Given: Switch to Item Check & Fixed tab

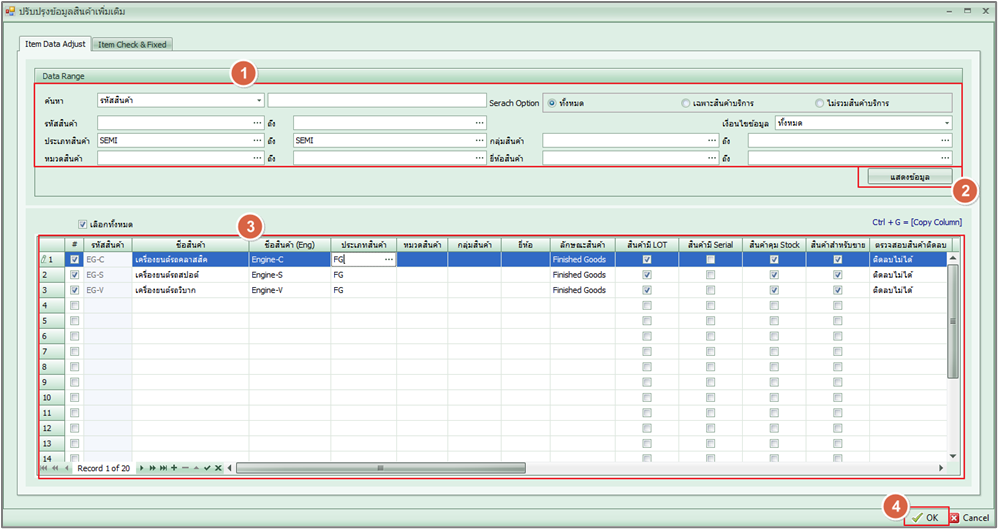Looking at the screenshot, I should [132, 44].
